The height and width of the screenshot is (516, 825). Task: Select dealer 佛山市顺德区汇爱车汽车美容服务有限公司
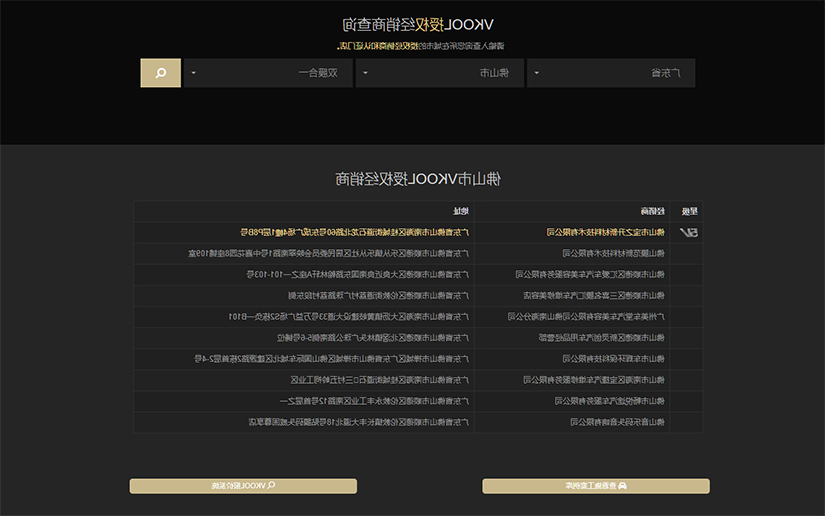pos(590,275)
